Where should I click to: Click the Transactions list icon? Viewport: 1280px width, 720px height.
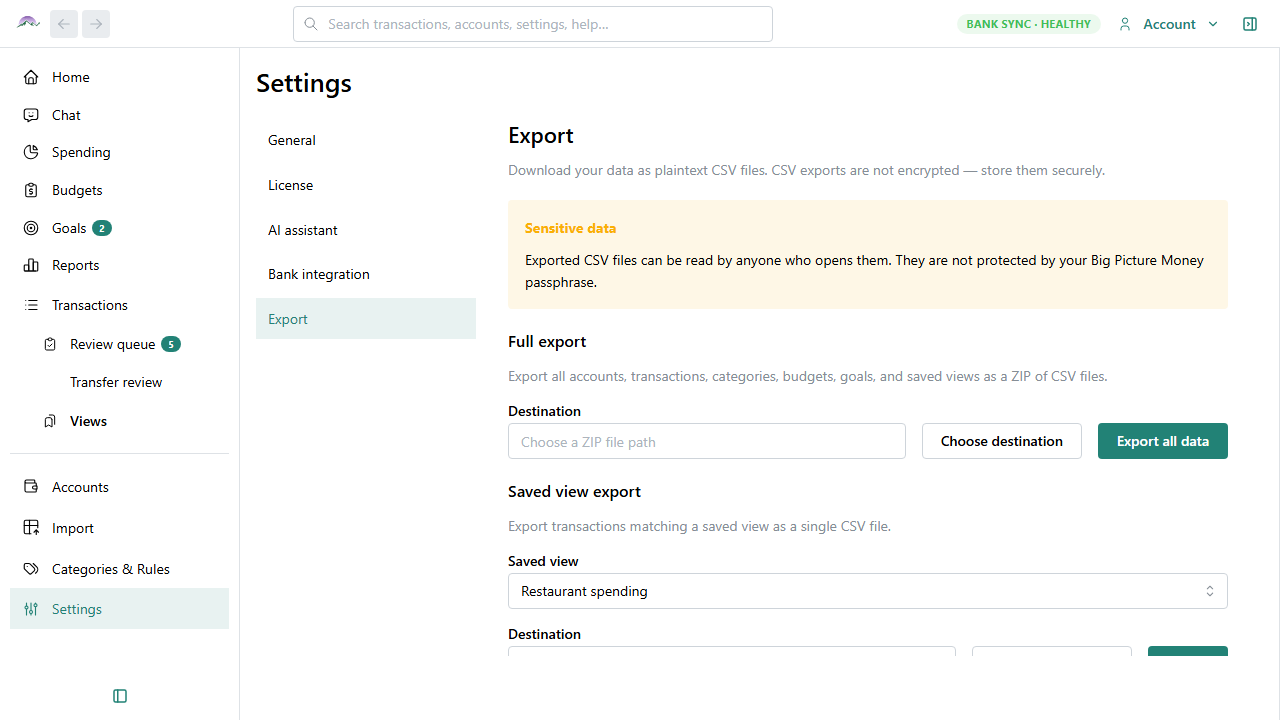click(31, 305)
